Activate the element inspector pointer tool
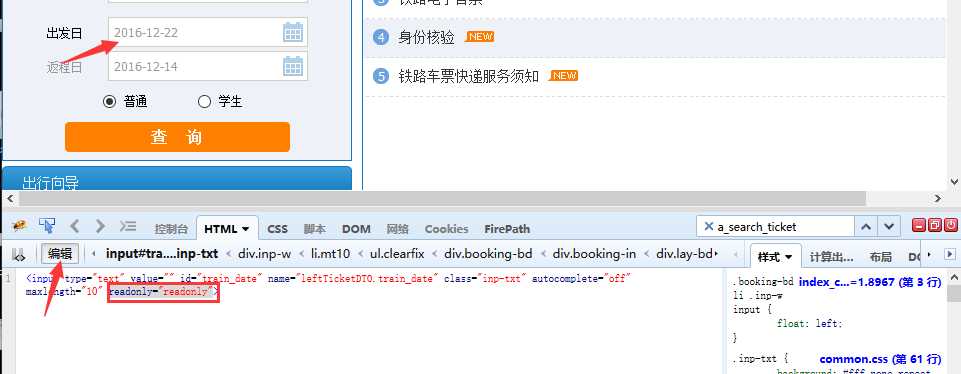The height and width of the screenshot is (374, 961). coord(47,226)
